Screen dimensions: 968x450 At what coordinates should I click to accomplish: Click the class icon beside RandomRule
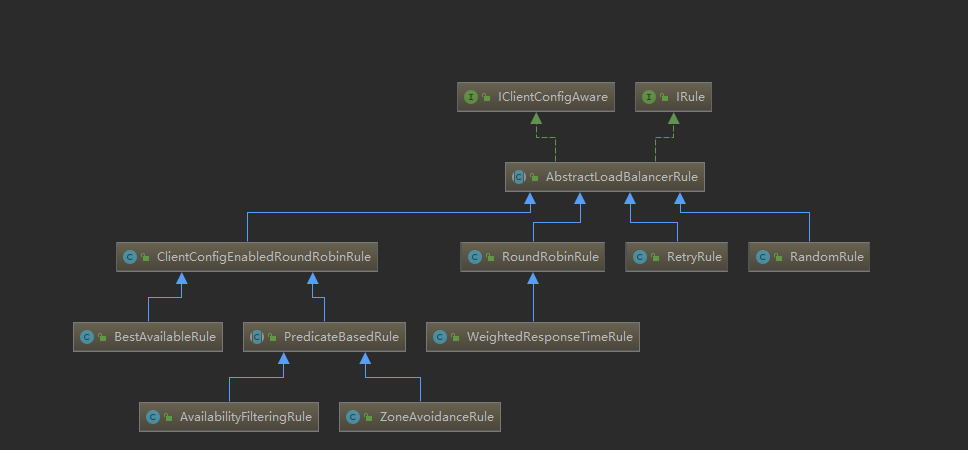(x=762, y=257)
